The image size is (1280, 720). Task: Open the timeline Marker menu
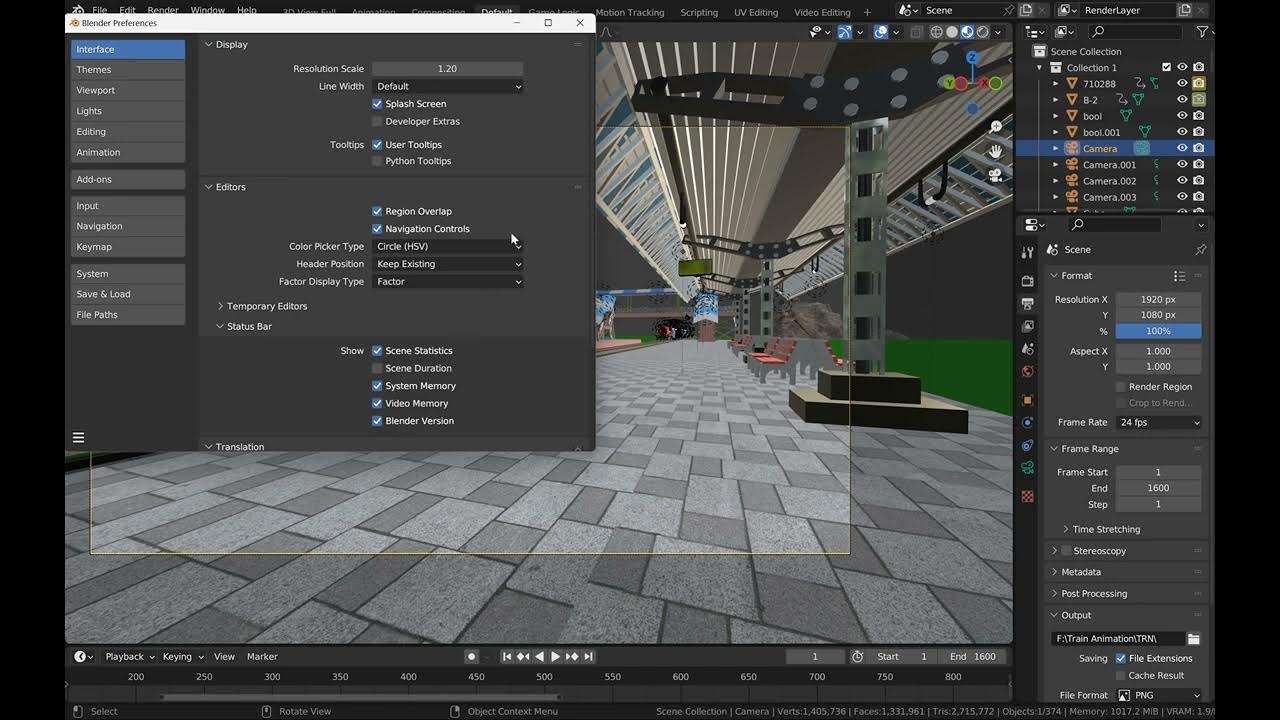point(262,657)
